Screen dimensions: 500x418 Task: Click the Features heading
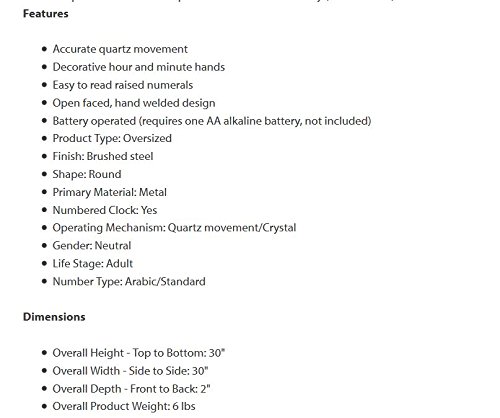click(46, 14)
